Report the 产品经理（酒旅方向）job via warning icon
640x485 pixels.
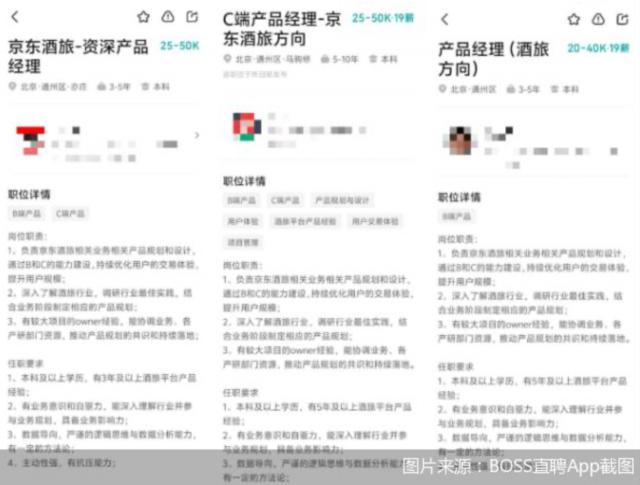598,19
